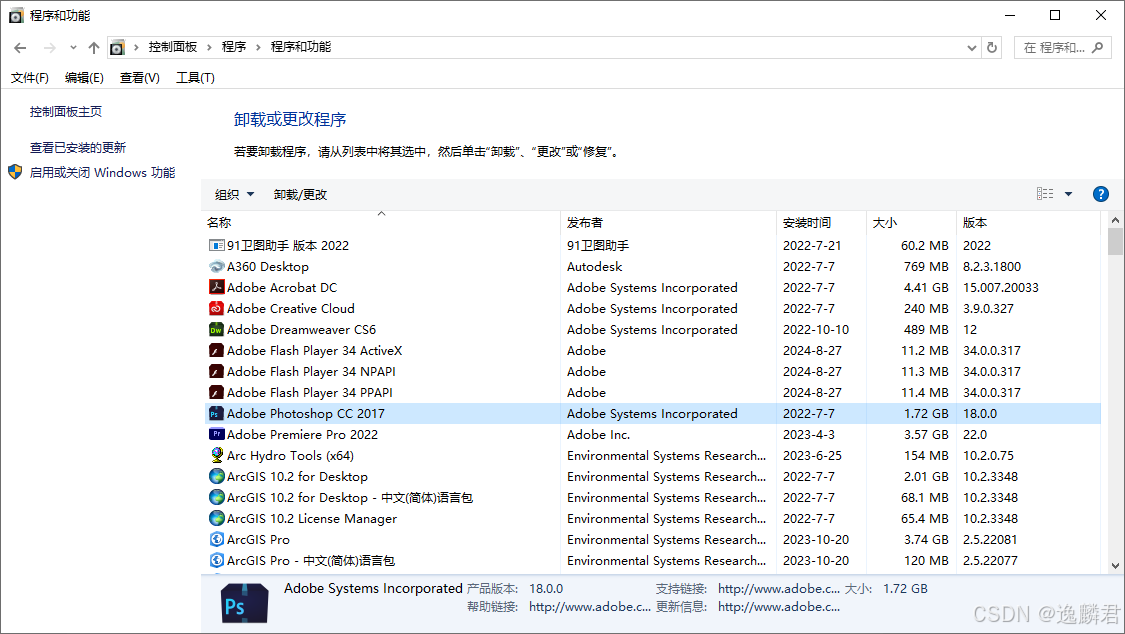Open the recent locations dropdown arrow
Image resolution: width=1125 pixels, height=634 pixels.
pos(73,47)
